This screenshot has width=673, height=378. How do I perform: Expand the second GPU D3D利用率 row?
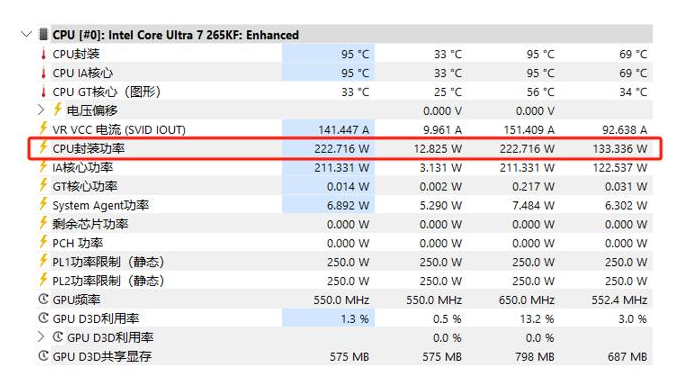point(41,337)
